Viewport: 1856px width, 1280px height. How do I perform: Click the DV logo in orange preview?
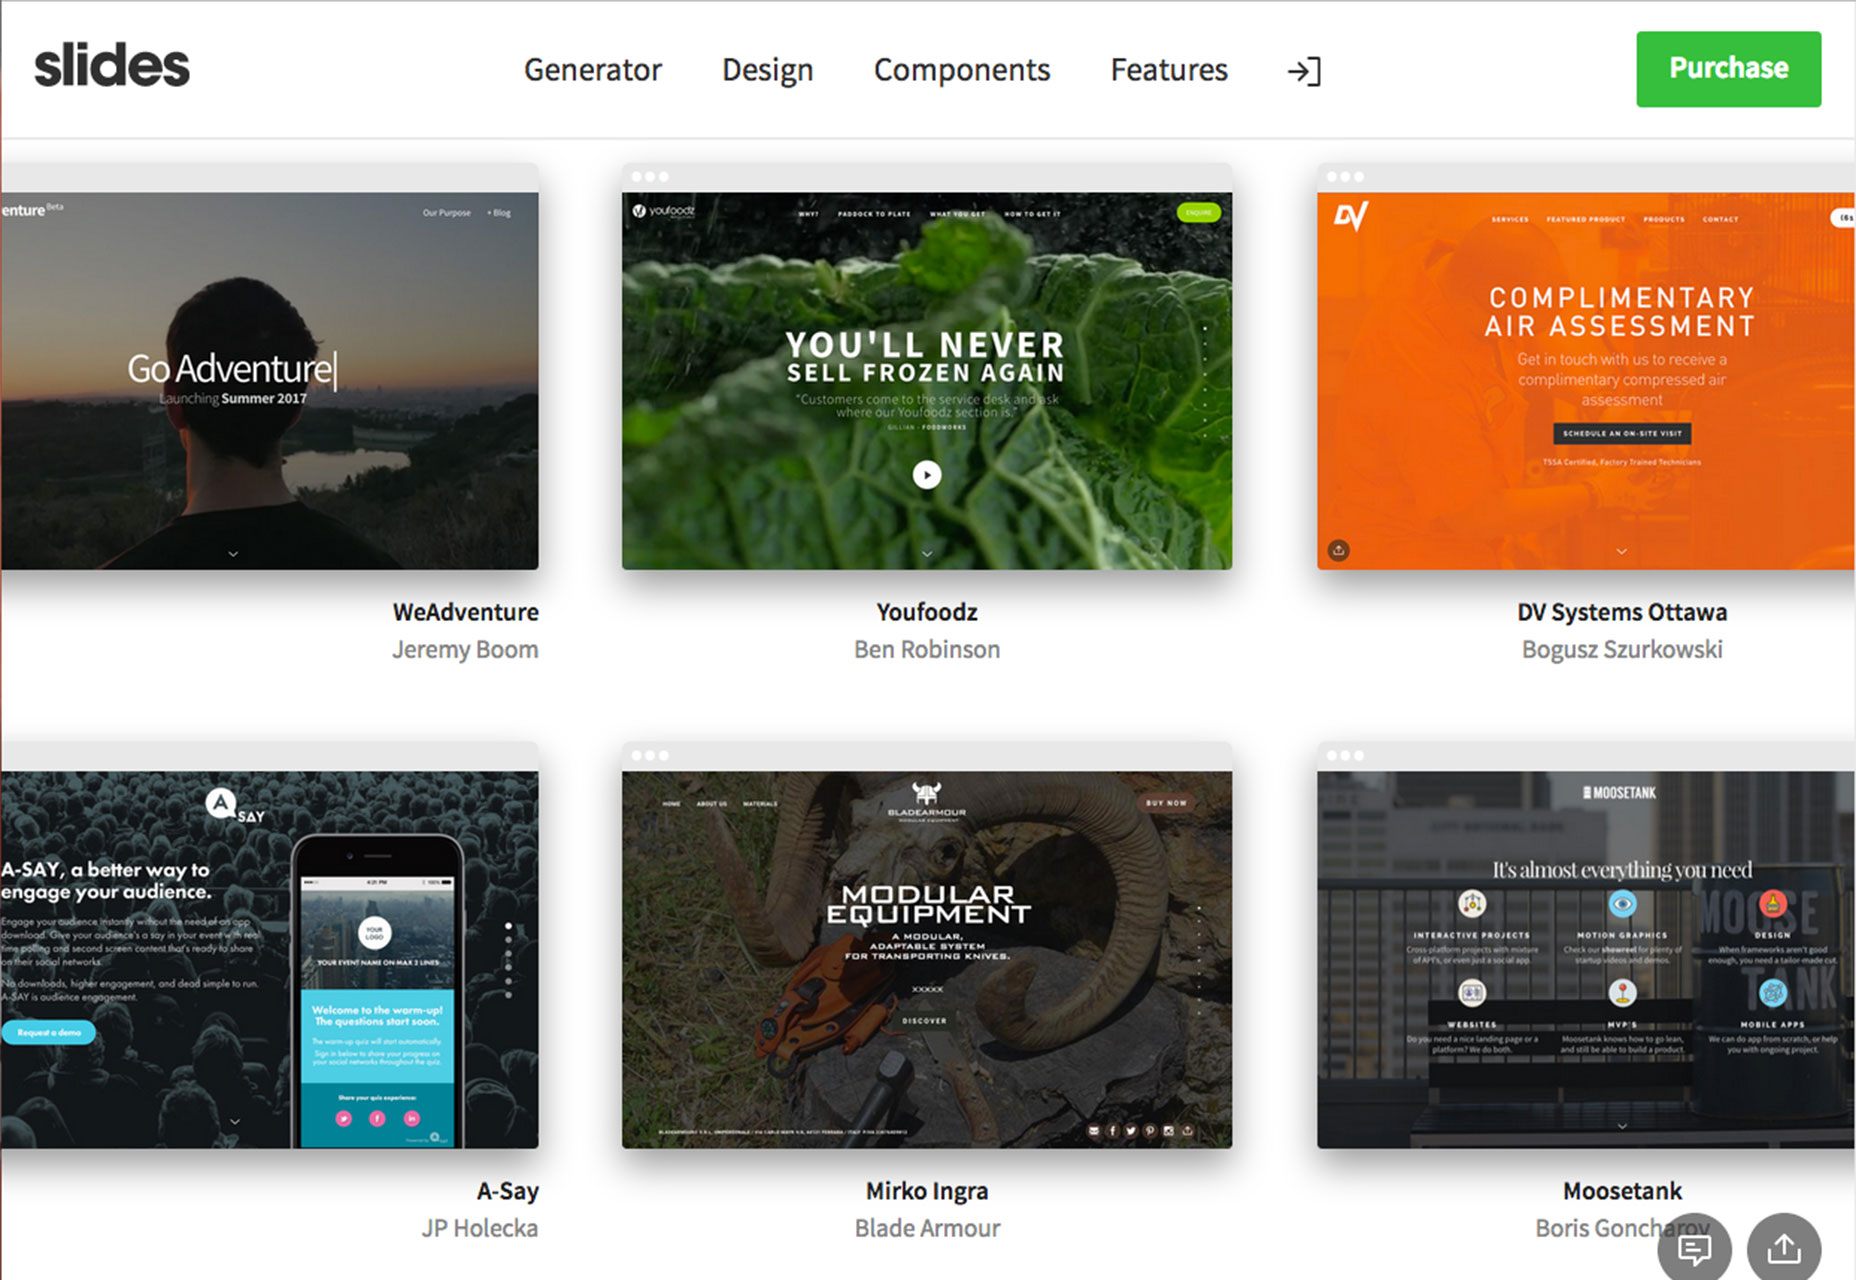(x=1351, y=216)
